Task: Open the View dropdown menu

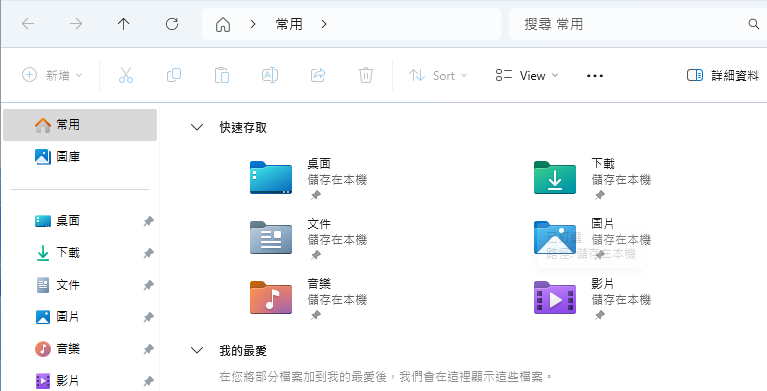Action: 526,75
